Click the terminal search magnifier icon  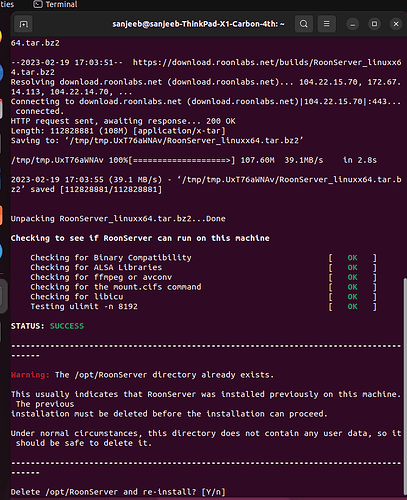click(304, 24)
